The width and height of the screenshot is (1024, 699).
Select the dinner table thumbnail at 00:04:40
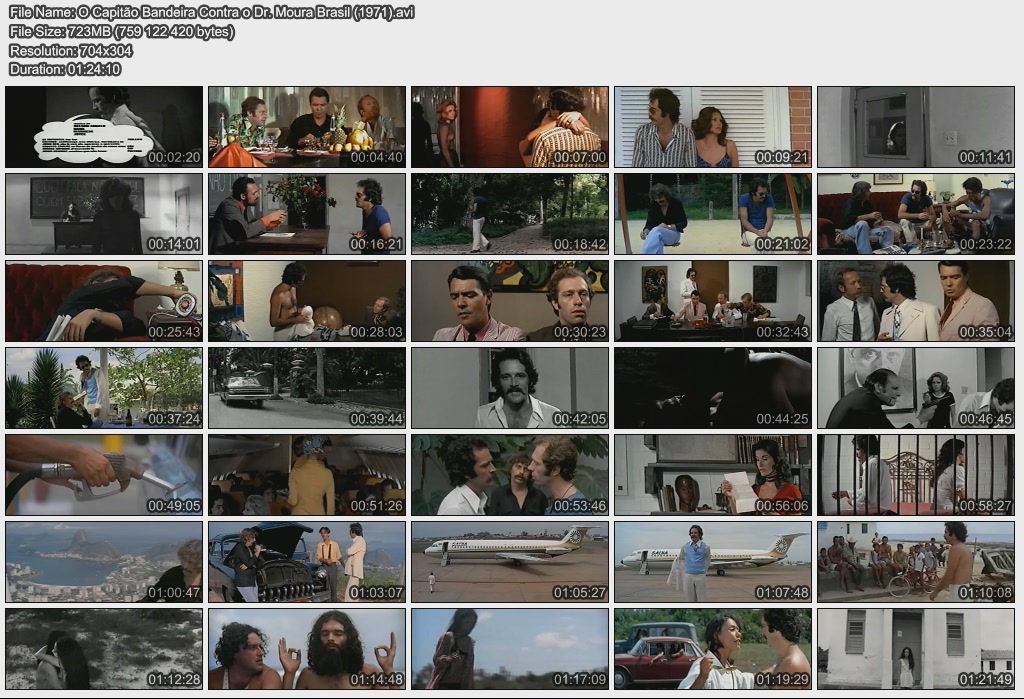pos(307,127)
